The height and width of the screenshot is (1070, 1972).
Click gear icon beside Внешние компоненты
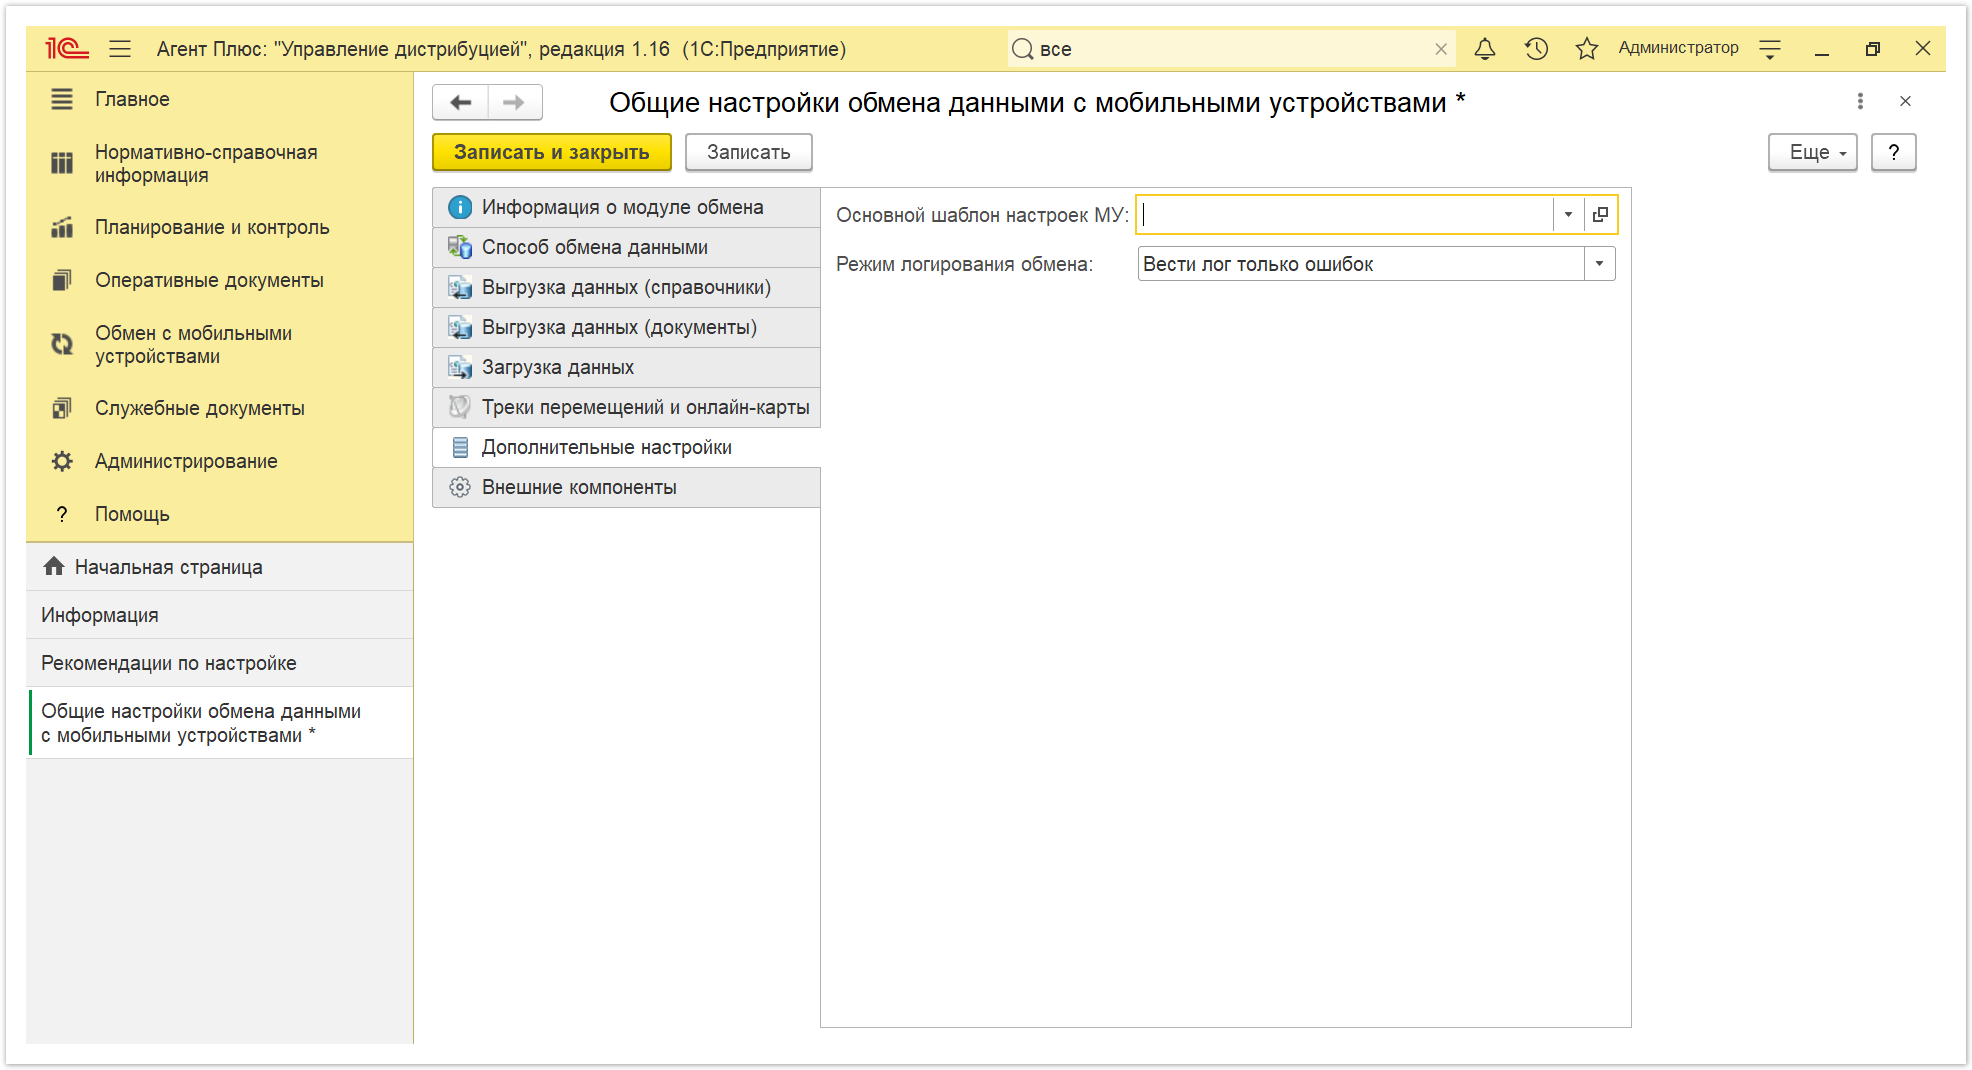pos(460,487)
